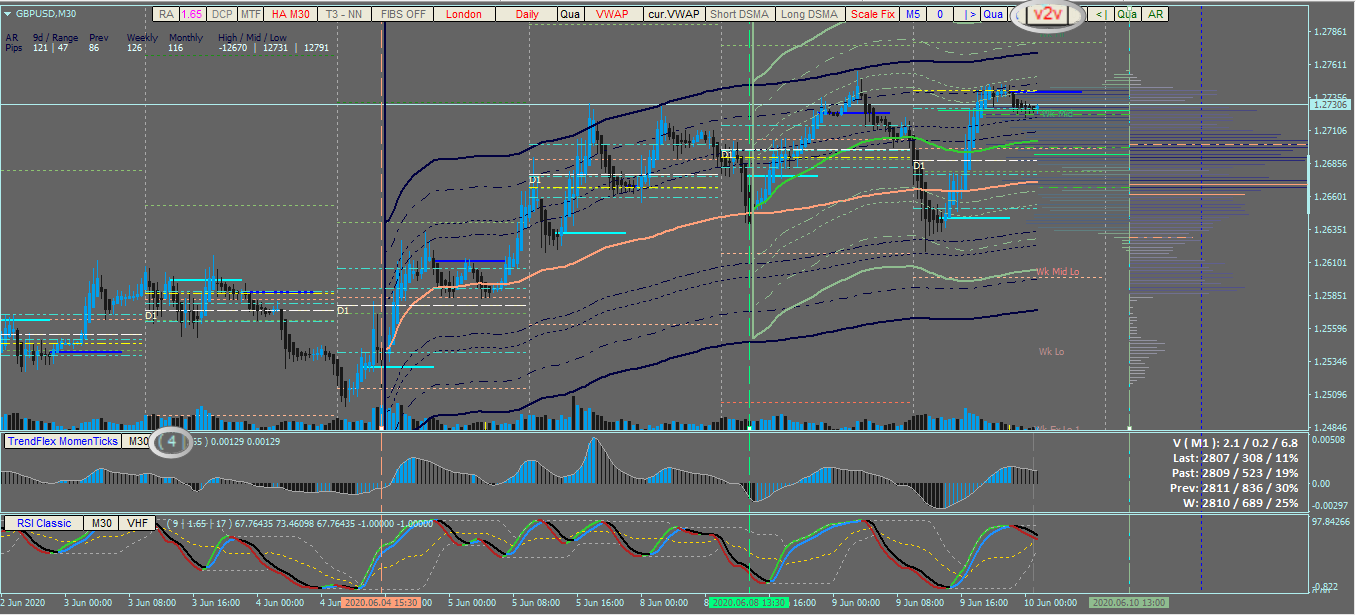The width and height of the screenshot is (1356, 615).
Task: Click the 9d / Range header text
Action: tap(55, 37)
